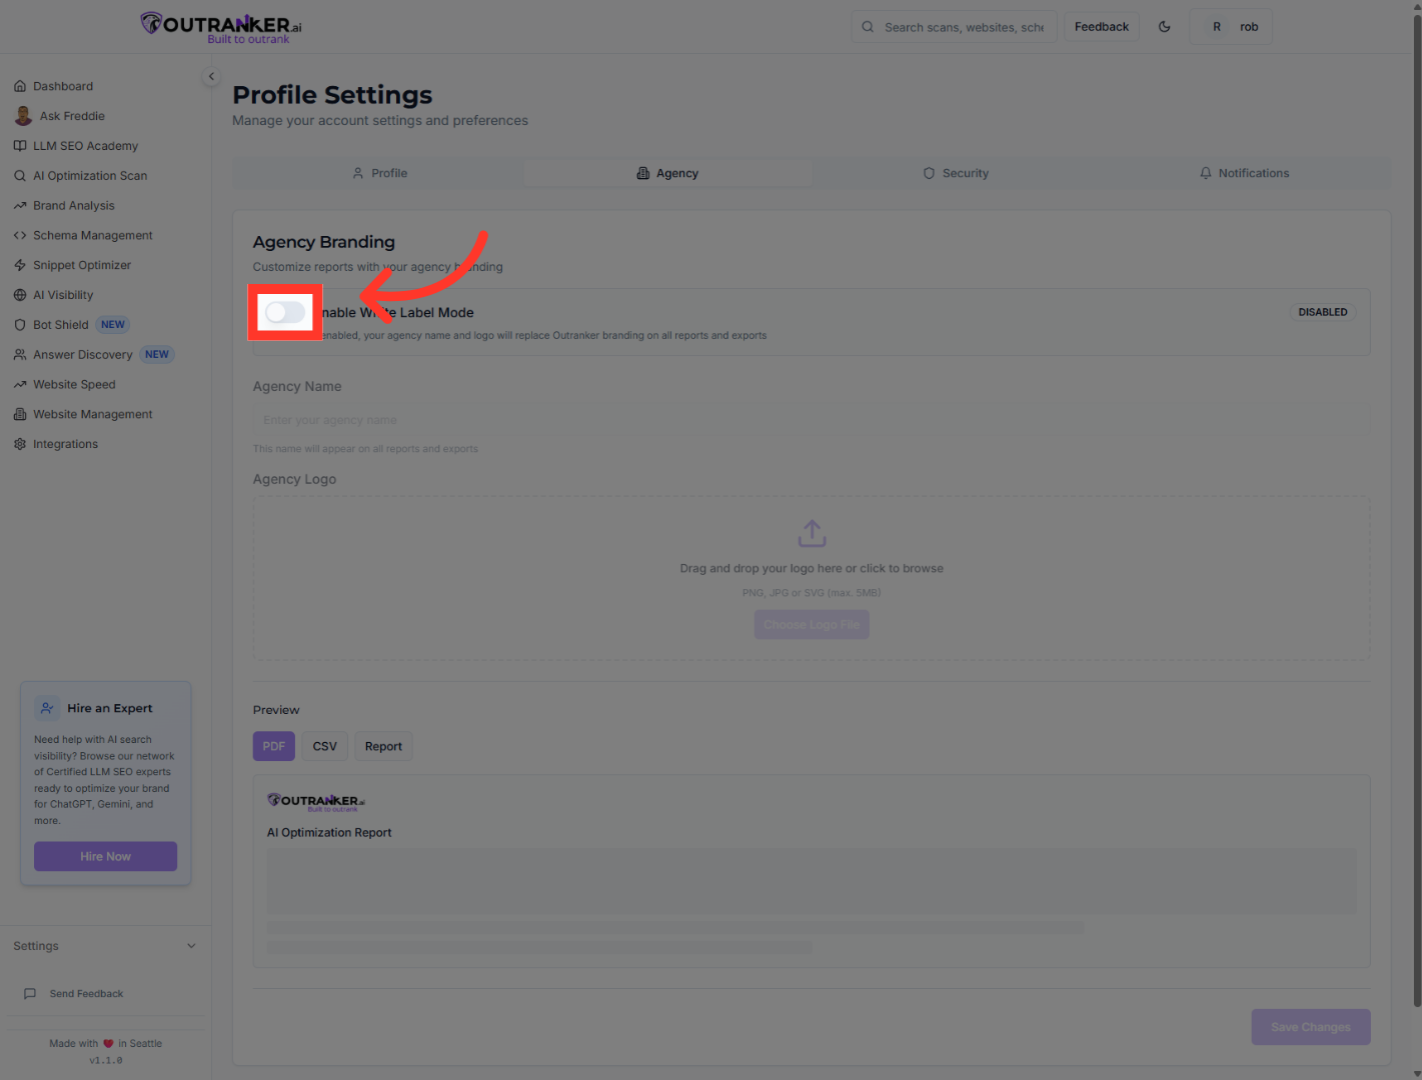This screenshot has width=1422, height=1080.
Task: Open Bot Shield from the sidebar
Action: pyautogui.click(x=60, y=324)
